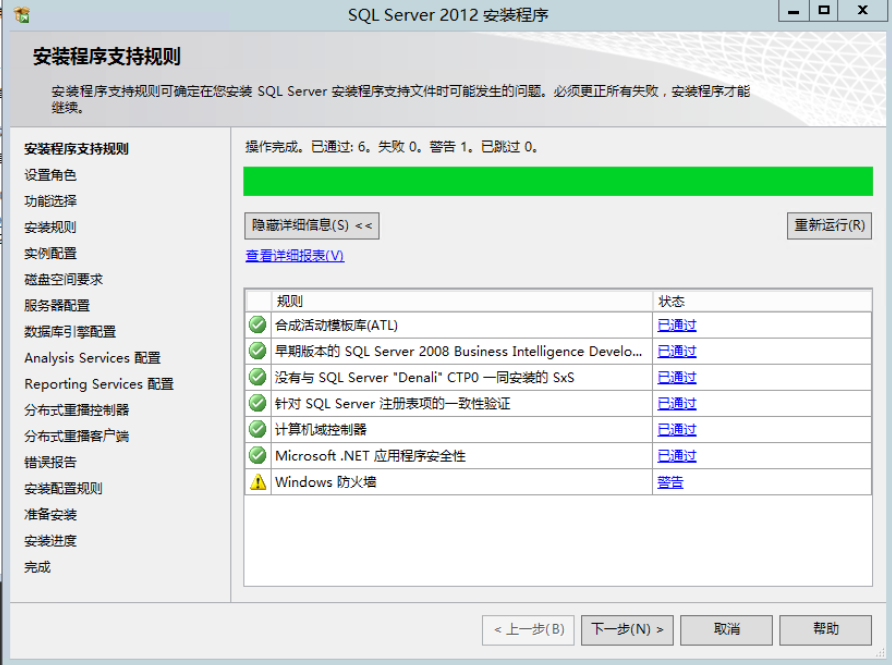This screenshot has height=665, width=892.
Task: Select 安装进度 step in sidebar
Action: (50, 542)
